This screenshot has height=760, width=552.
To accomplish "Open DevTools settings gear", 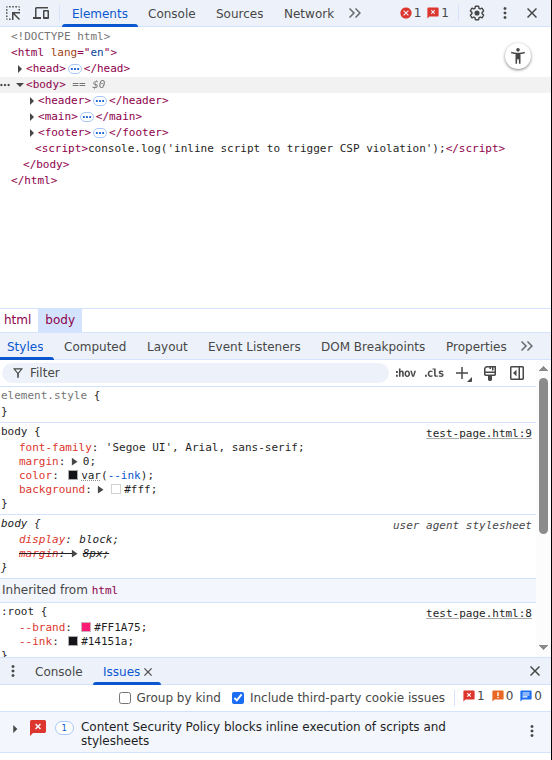I will (x=477, y=13).
